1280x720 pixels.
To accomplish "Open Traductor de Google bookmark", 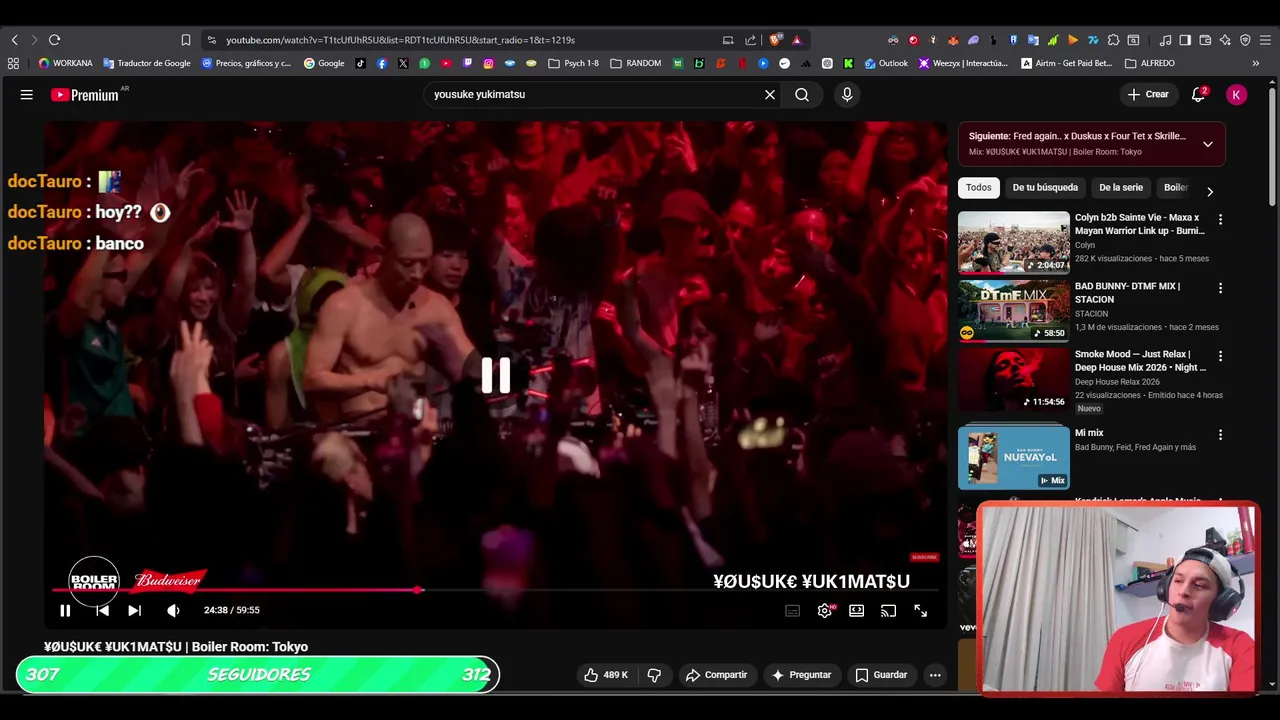I will pos(147,63).
